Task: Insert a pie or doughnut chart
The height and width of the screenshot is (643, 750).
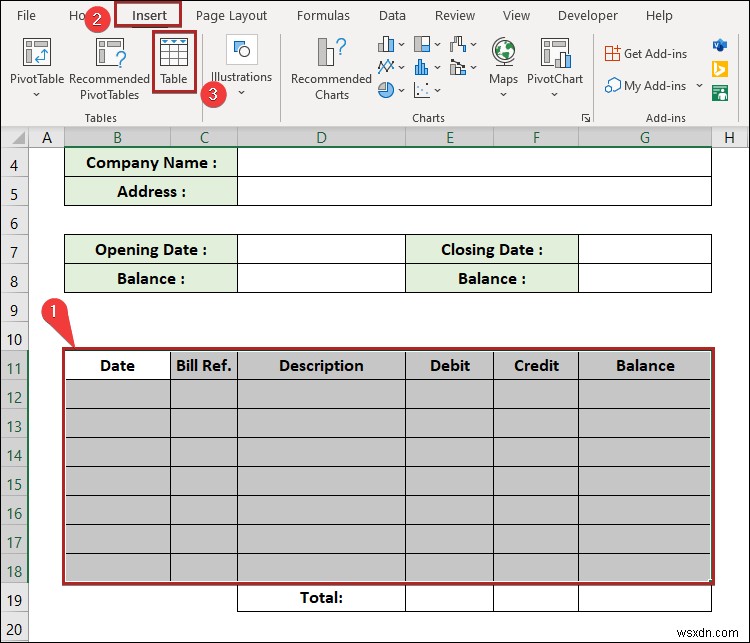Action: [x=386, y=89]
